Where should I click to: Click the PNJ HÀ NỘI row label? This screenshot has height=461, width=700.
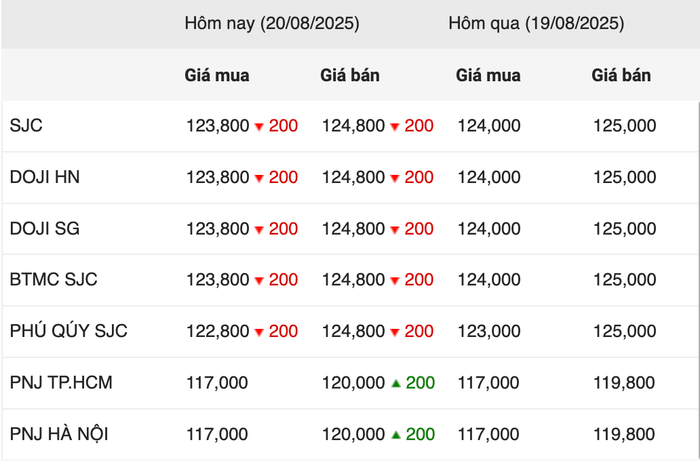(59, 434)
